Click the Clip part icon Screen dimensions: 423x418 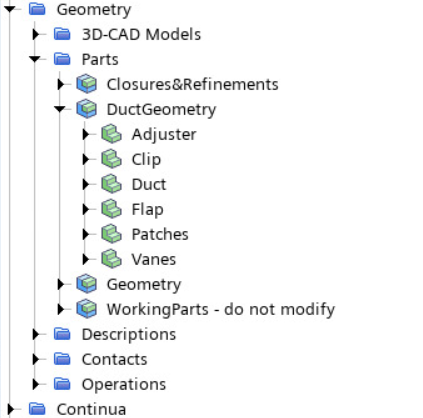coord(111,159)
